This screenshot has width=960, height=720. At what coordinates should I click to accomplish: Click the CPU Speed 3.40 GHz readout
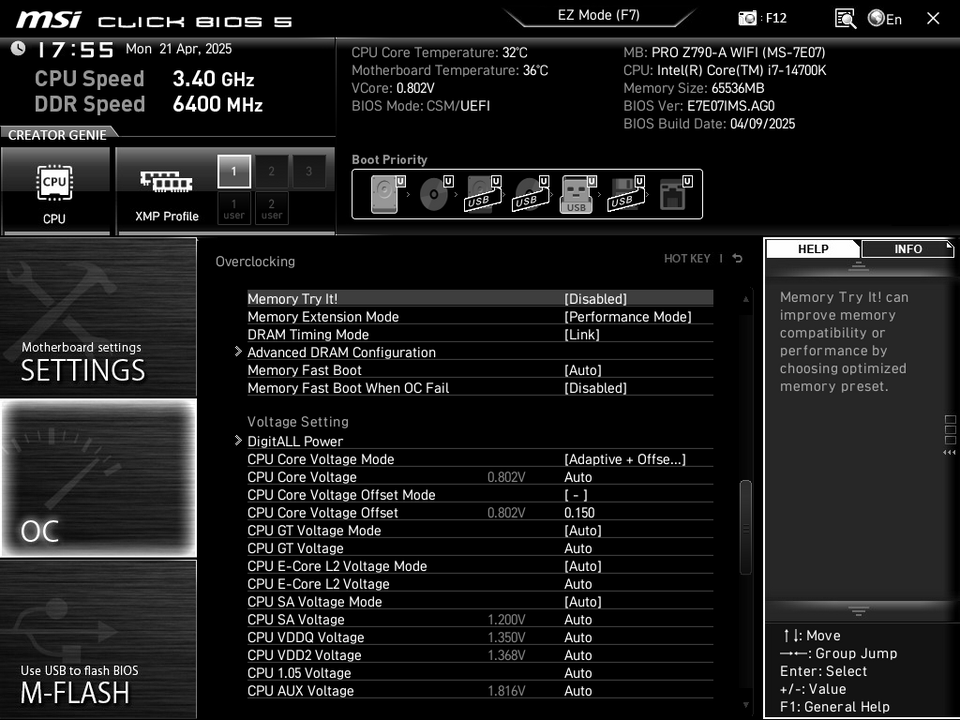point(144,78)
